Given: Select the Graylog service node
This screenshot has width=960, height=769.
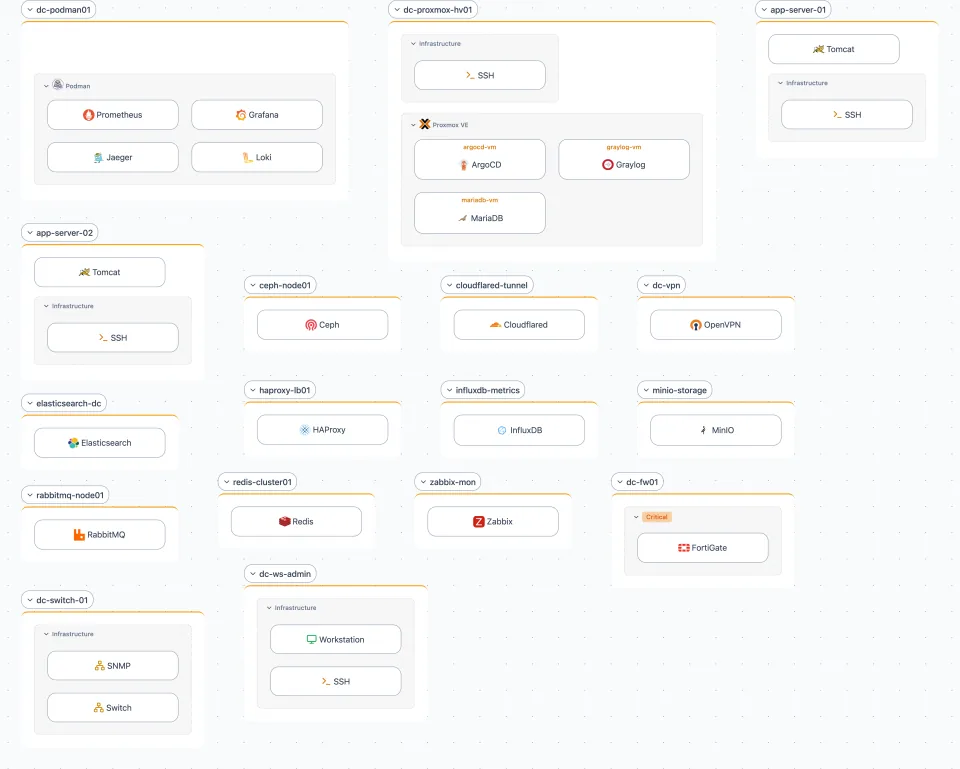Looking at the screenshot, I should [624, 159].
